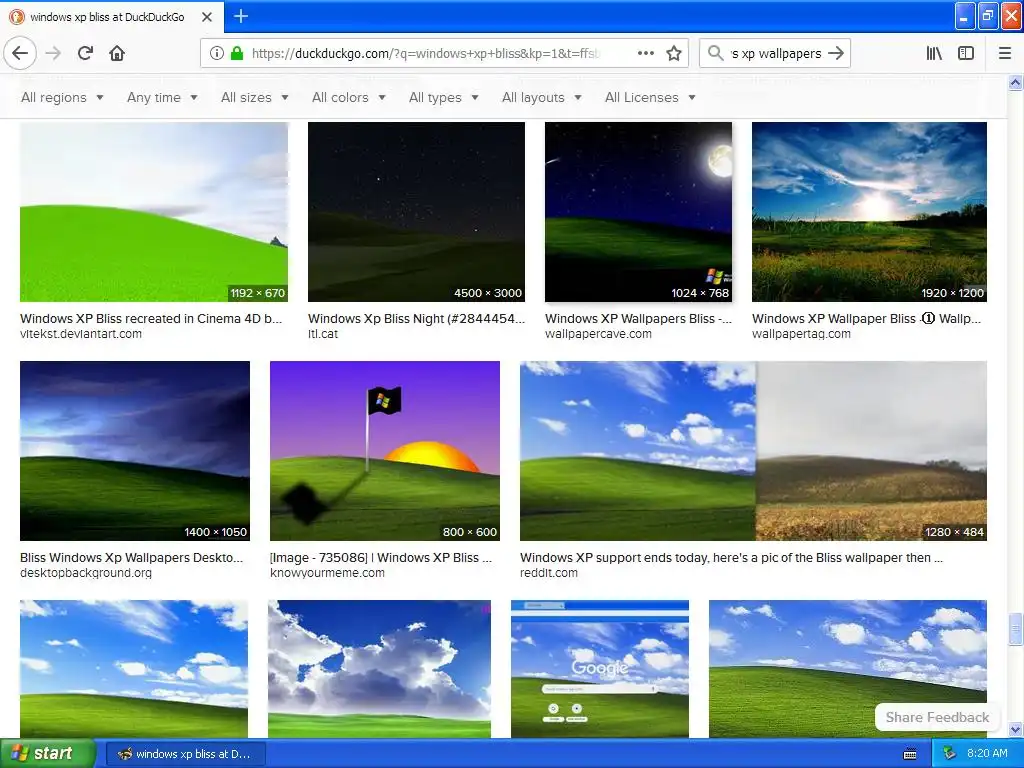The height and width of the screenshot is (768, 1024).
Task: Reload the current page
Action: click(86, 53)
